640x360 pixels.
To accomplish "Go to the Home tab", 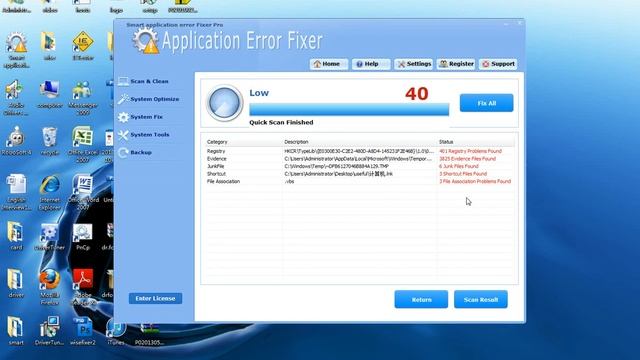I will 328,64.
